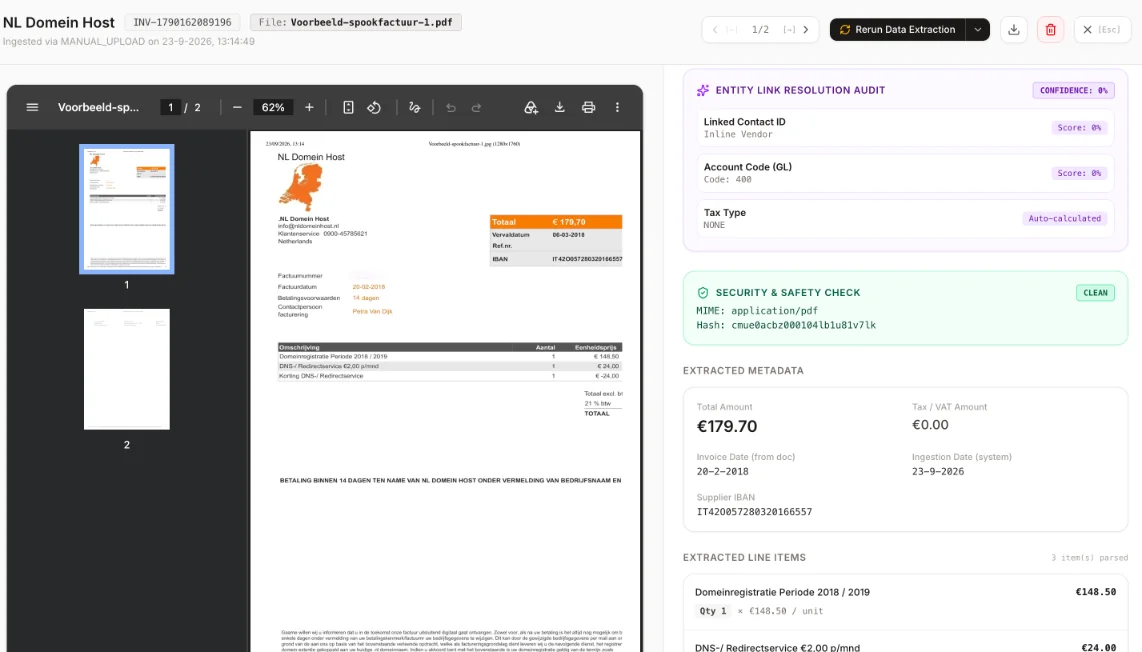Save PDF to Drive icon
Screen dimensions: 1142x652
(531, 107)
